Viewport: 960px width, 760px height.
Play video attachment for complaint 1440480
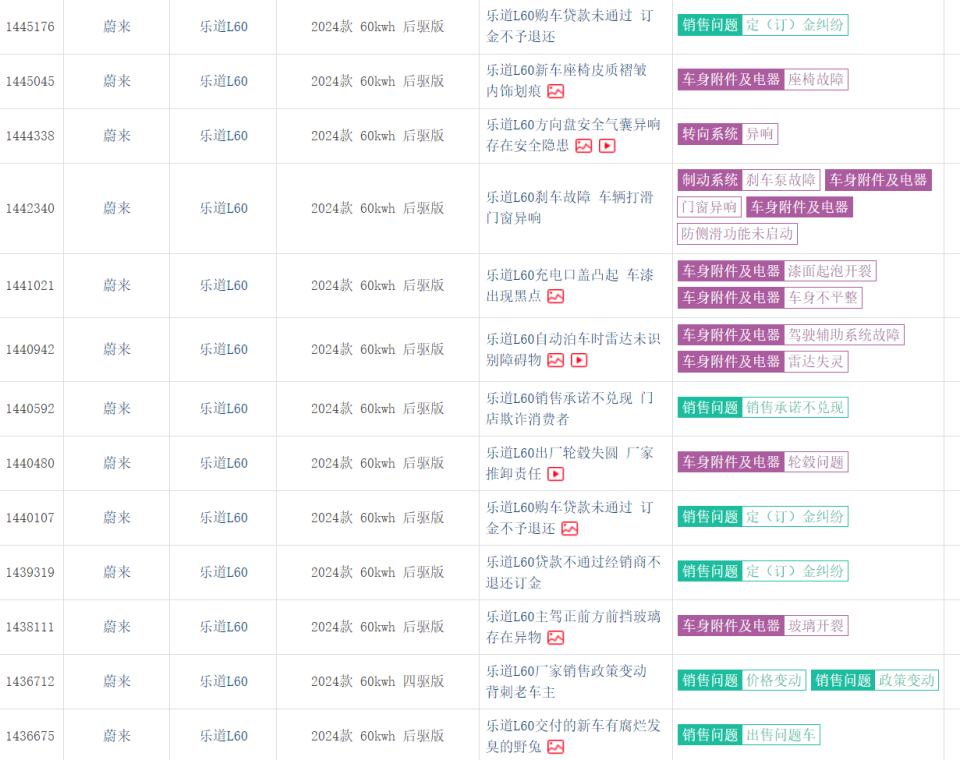pos(555,474)
